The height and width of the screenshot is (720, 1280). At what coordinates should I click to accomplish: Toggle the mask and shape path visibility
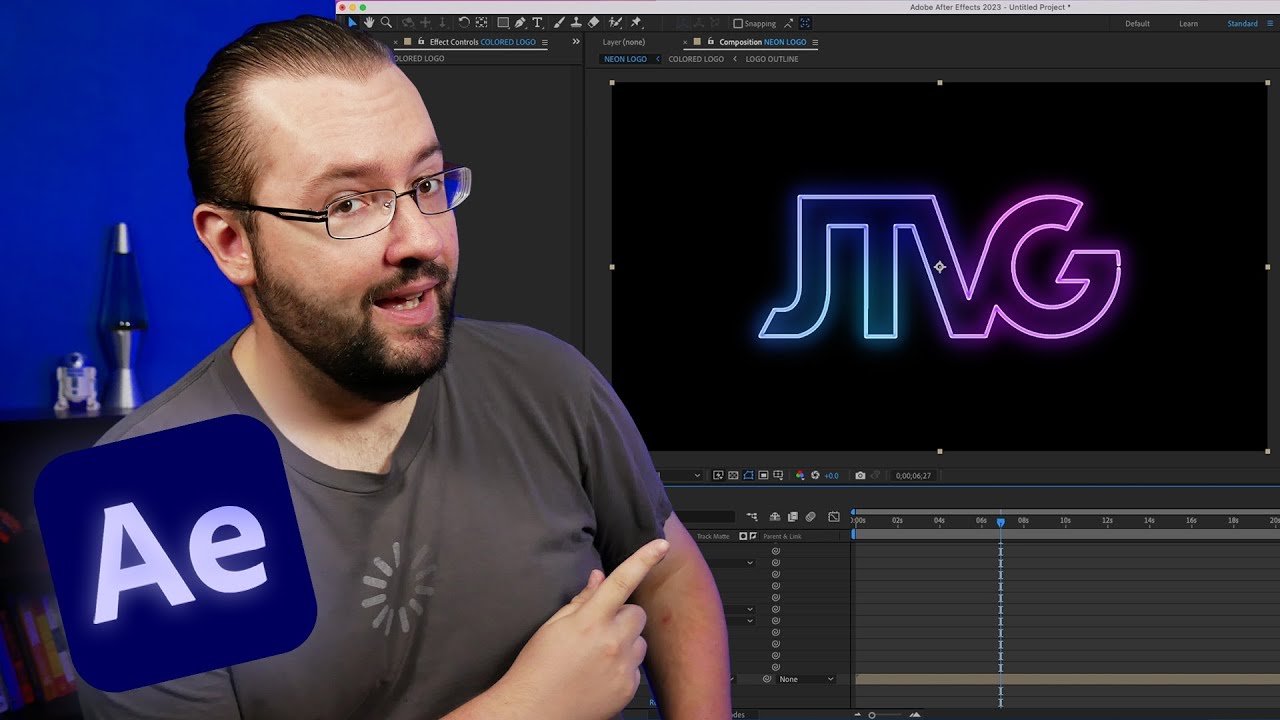click(748, 475)
